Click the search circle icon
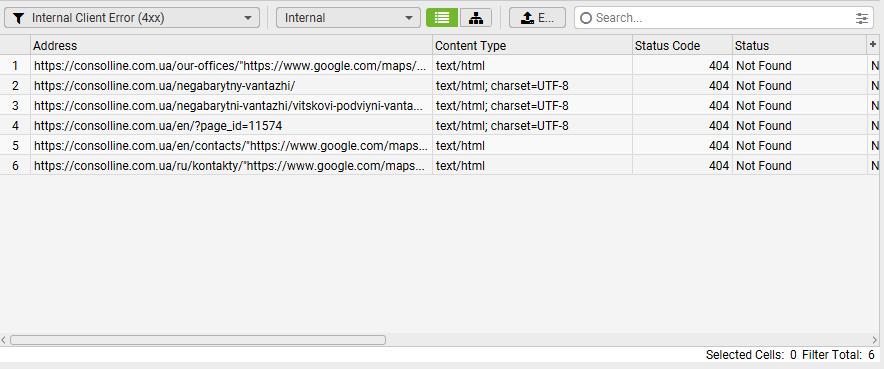The height and width of the screenshot is (369, 884). click(586, 18)
